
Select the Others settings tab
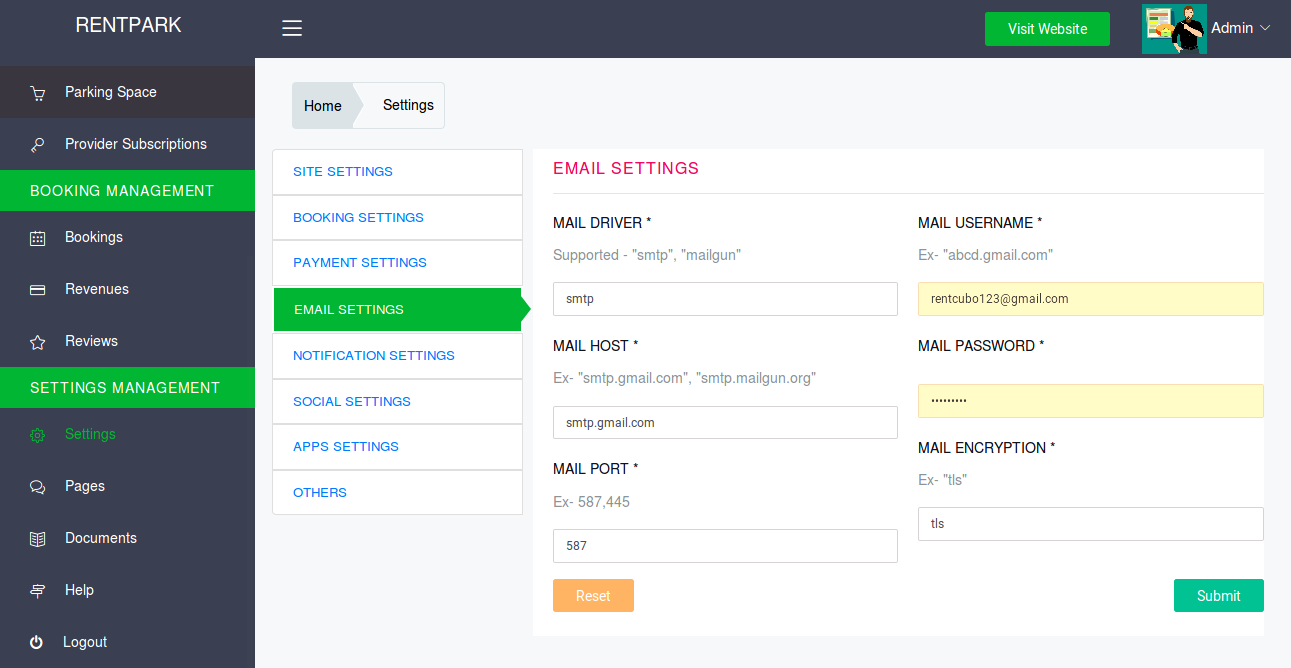pos(397,492)
